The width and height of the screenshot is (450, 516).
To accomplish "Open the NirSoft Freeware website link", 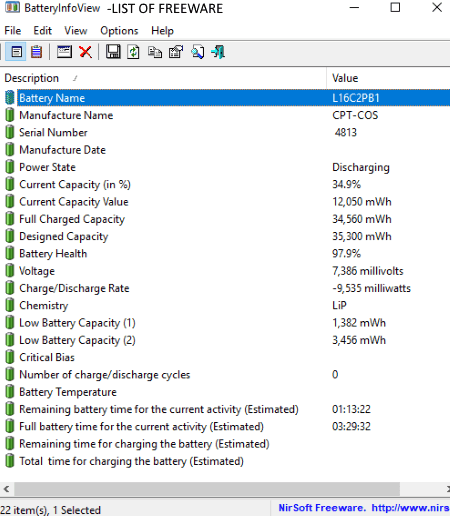I will coord(364,508).
